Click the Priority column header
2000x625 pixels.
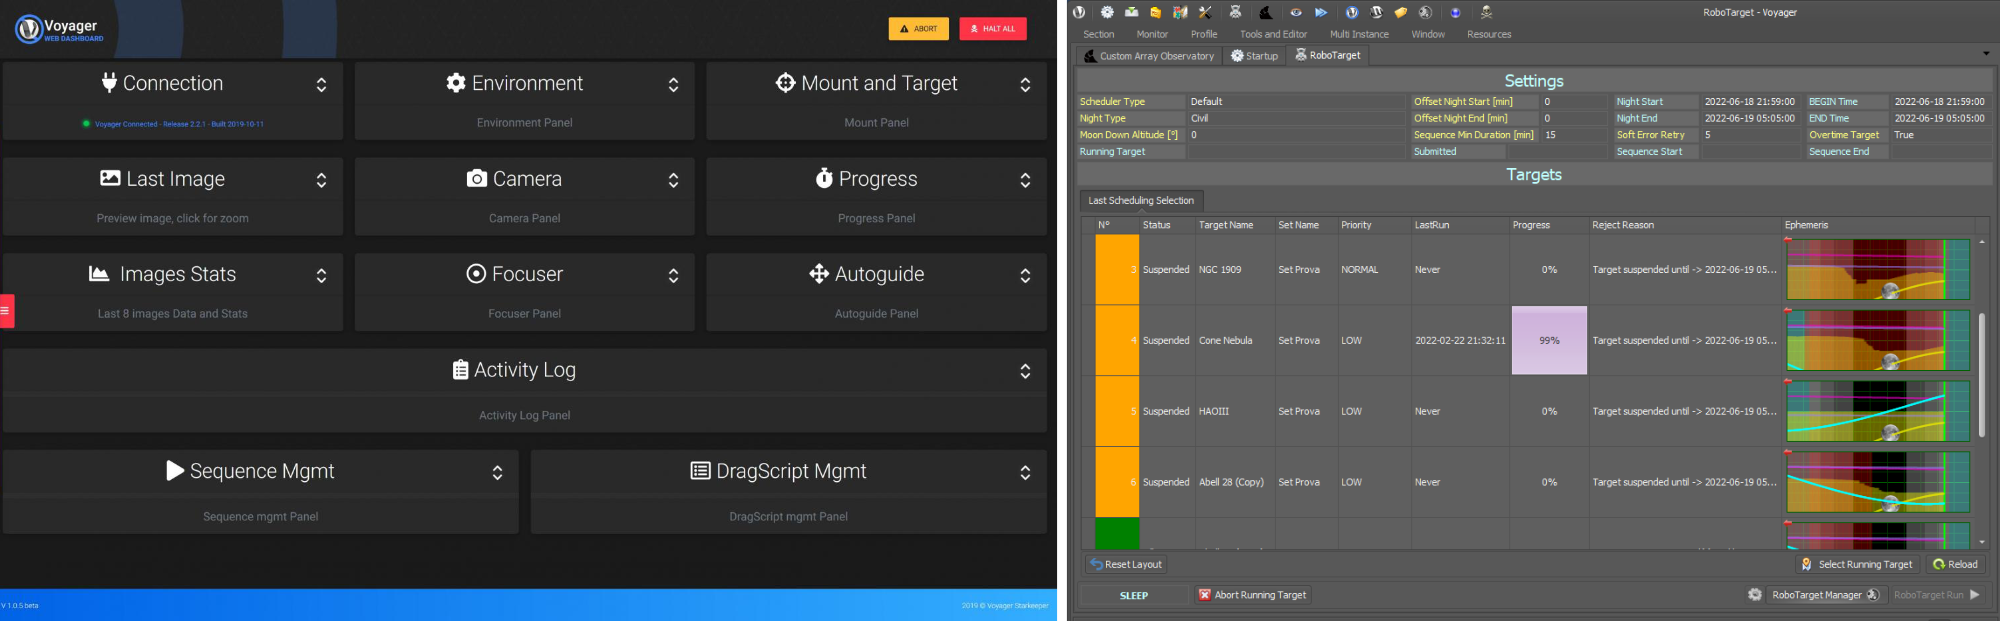click(1356, 225)
